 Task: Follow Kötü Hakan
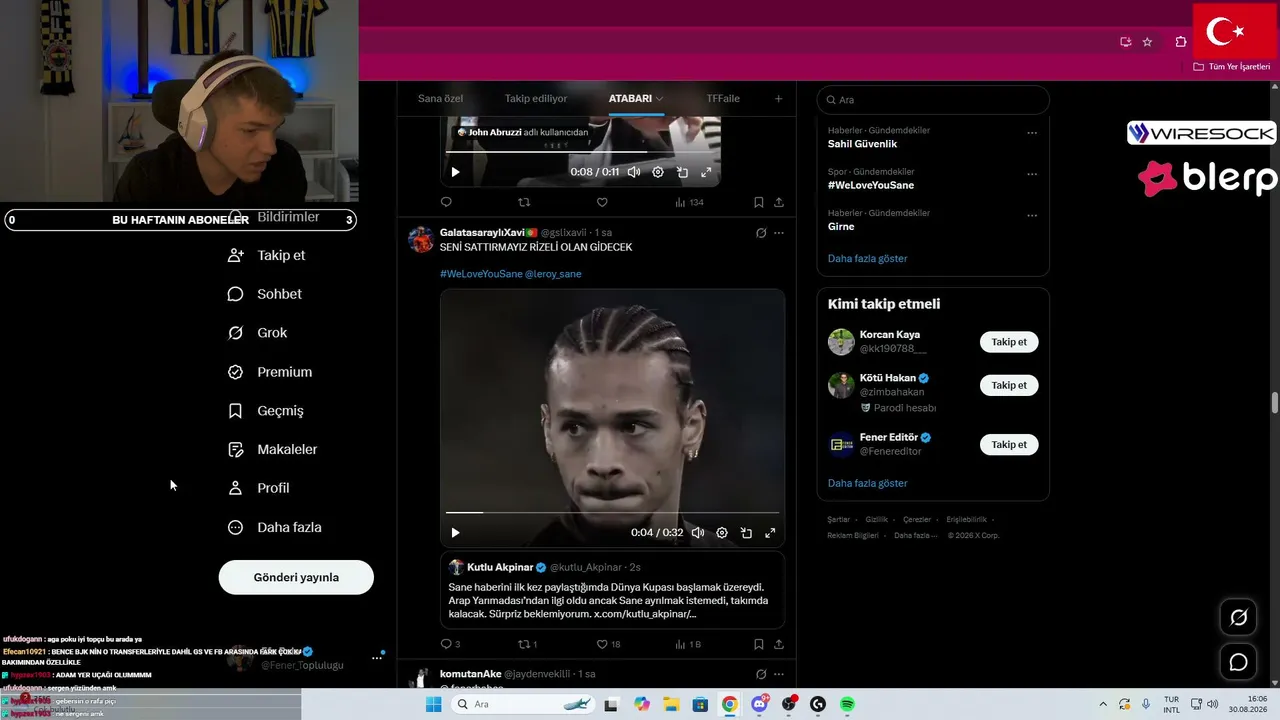click(x=1009, y=385)
